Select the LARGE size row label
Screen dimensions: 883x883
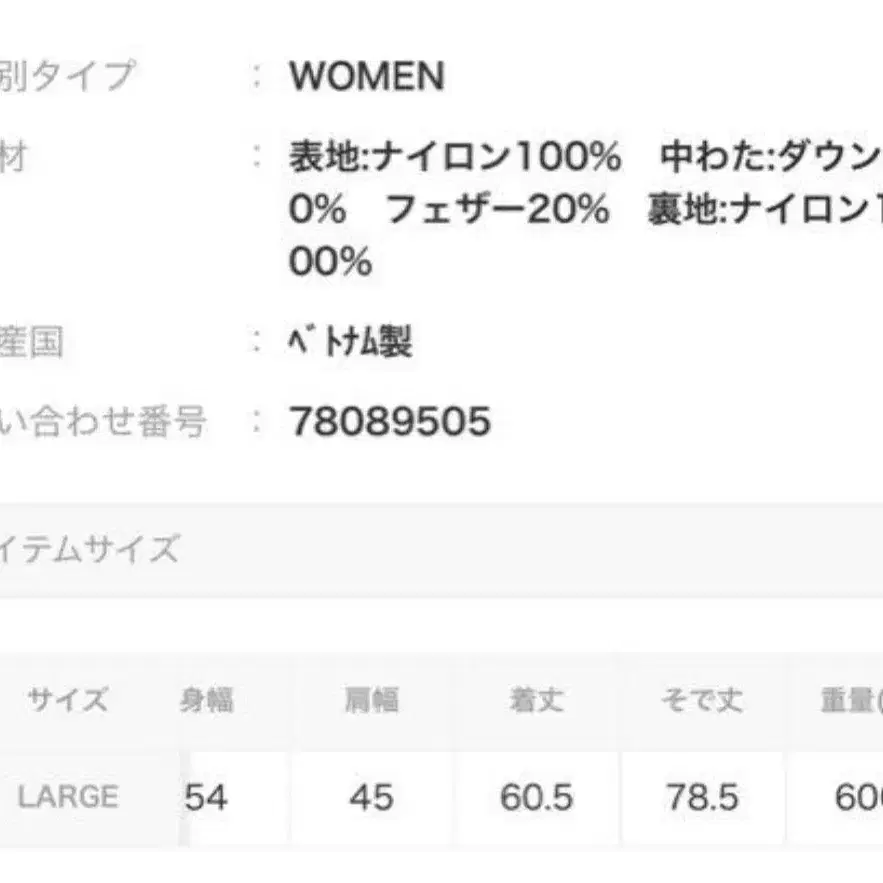click(68, 797)
